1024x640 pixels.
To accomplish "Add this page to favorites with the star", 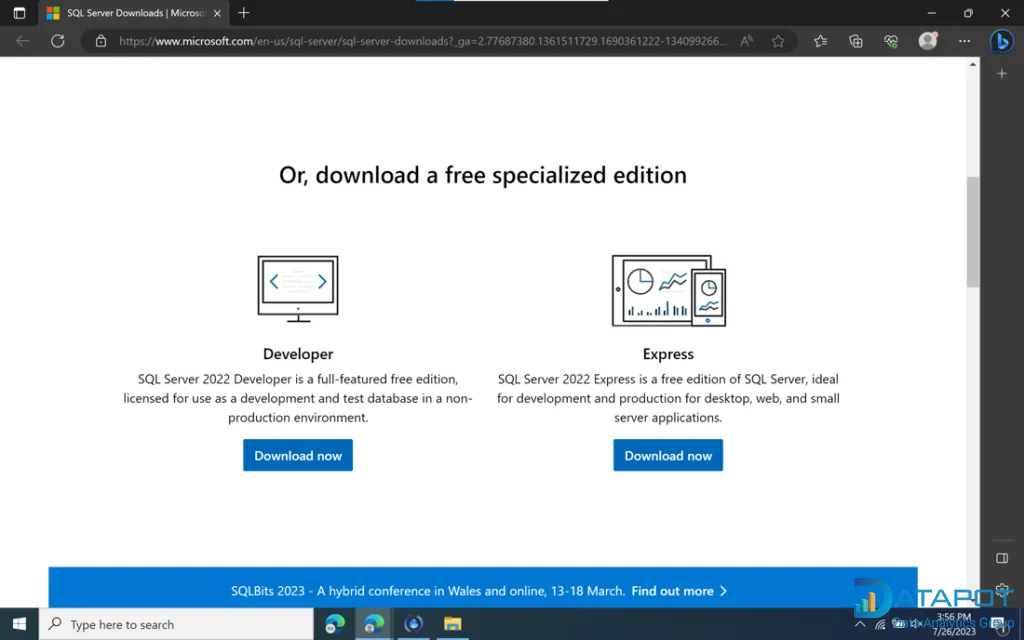I will pyautogui.click(x=778, y=41).
